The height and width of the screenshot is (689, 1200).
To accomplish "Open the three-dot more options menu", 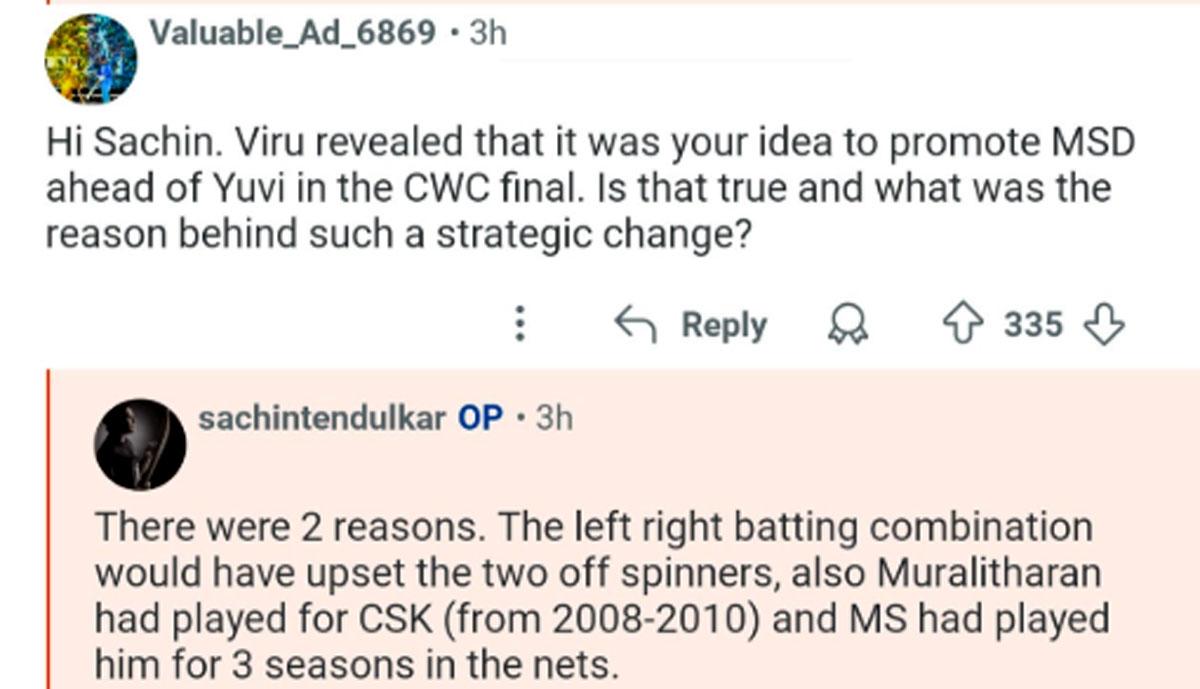I will click(520, 324).
